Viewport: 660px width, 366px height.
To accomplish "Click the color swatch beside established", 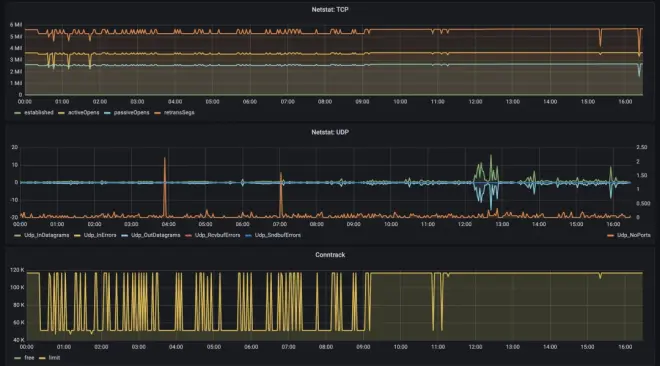I will pyautogui.click(x=17, y=113).
